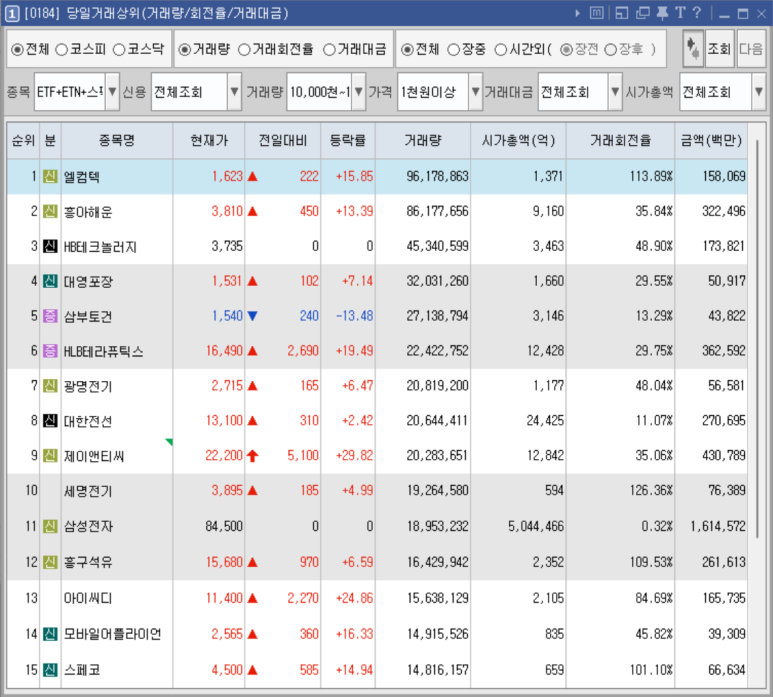Screen dimensions: 773x697
Task: Sort by 현재가 column header
Action: pyautogui.click(x=209, y=140)
